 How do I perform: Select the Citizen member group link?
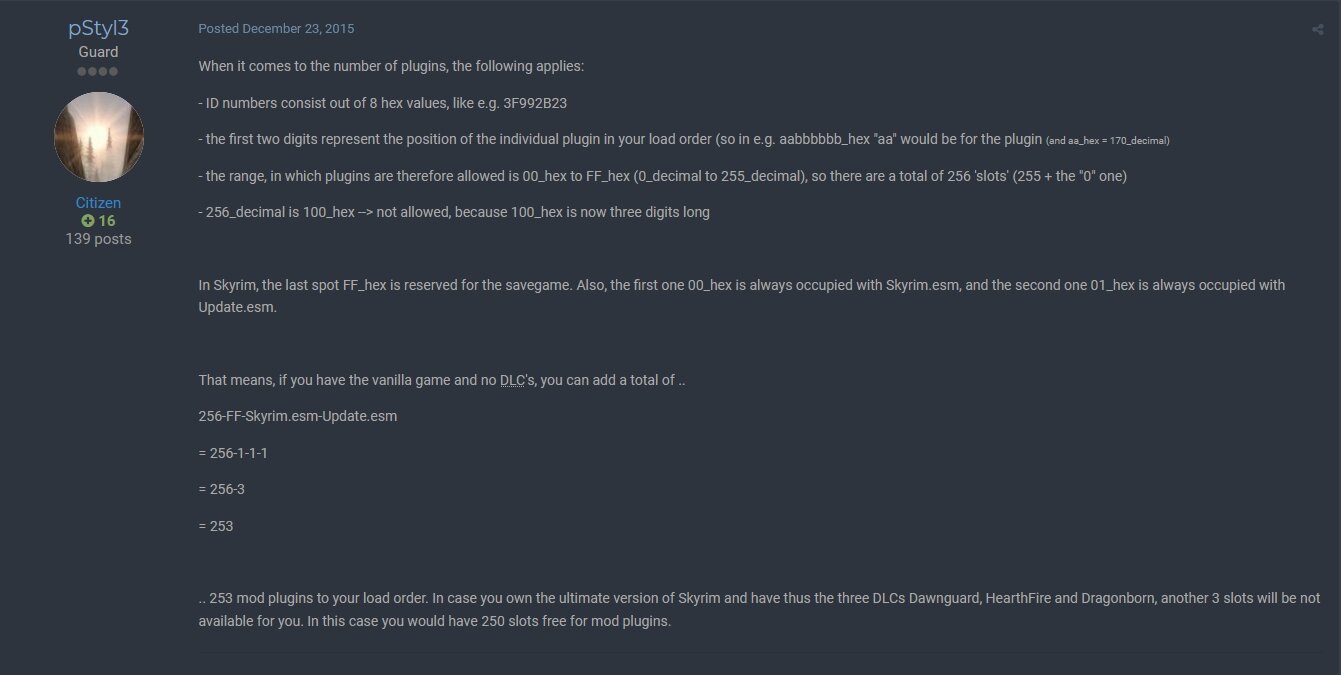(x=98, y=203)
